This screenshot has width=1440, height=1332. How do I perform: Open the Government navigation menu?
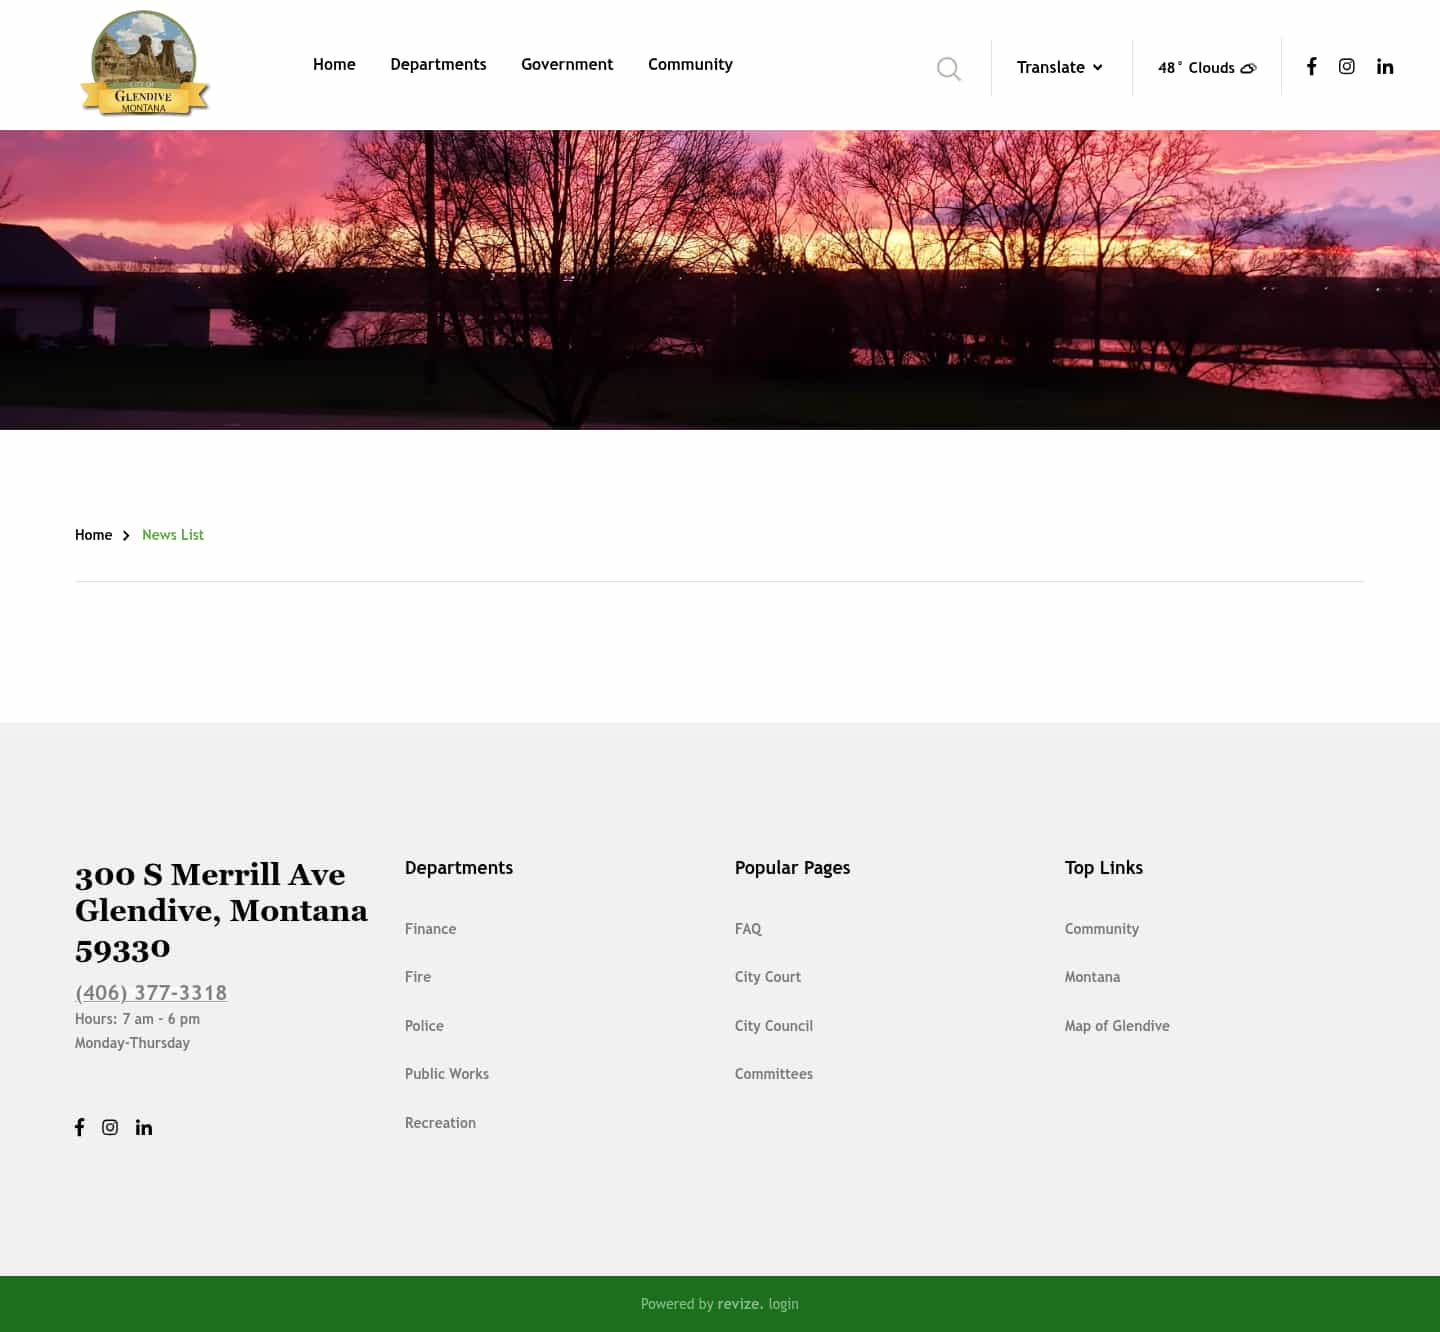coord(567,64)
